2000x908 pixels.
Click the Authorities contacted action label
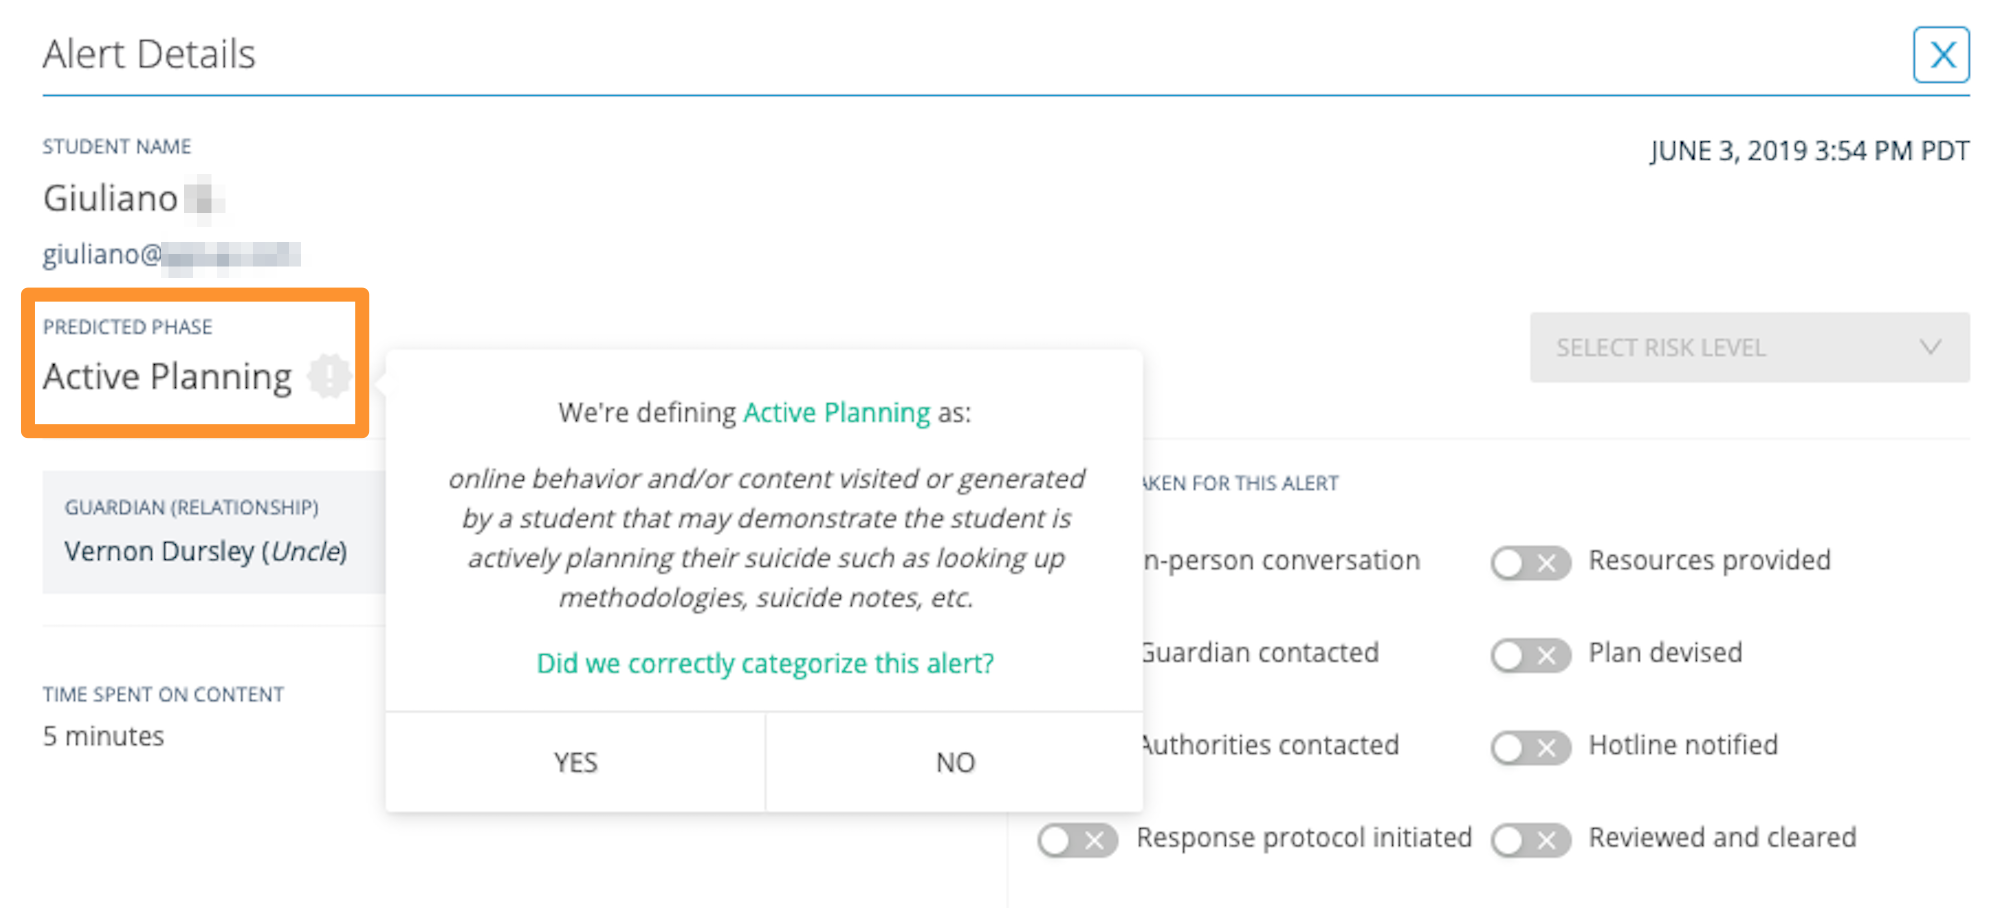[1270, 745]
